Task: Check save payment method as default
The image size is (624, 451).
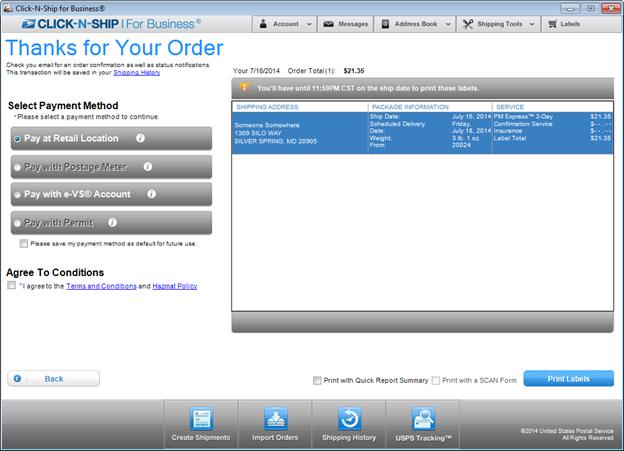Action: click(24, 243)
